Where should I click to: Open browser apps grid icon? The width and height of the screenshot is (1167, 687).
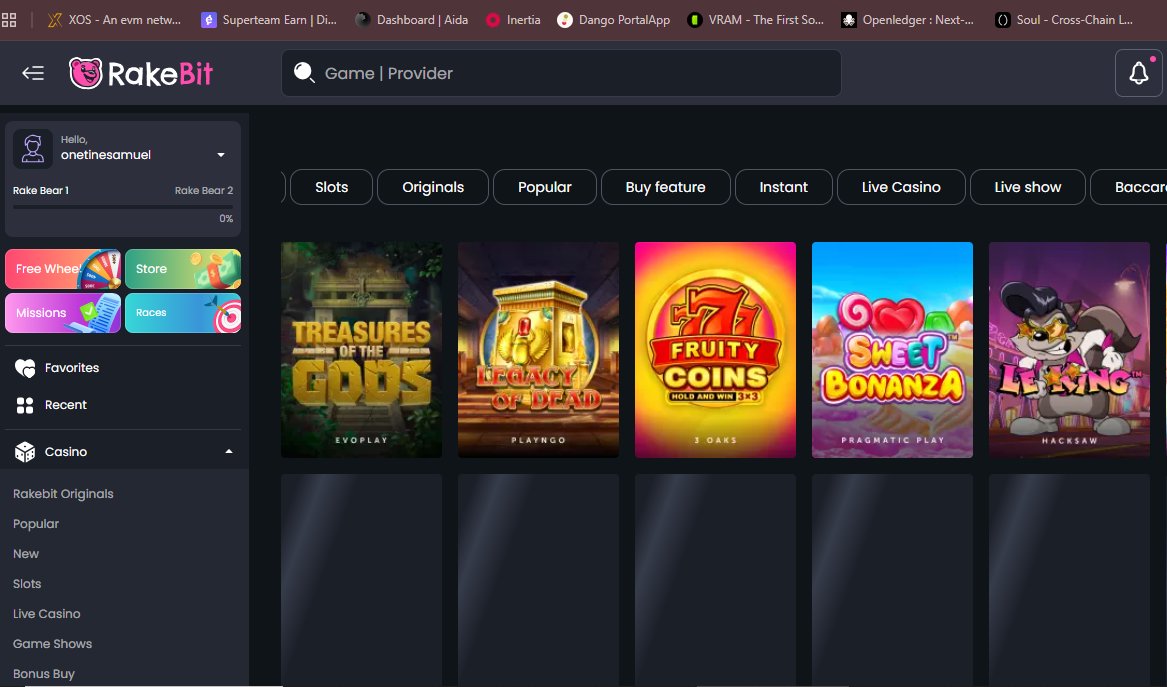[x=9, y=20]
